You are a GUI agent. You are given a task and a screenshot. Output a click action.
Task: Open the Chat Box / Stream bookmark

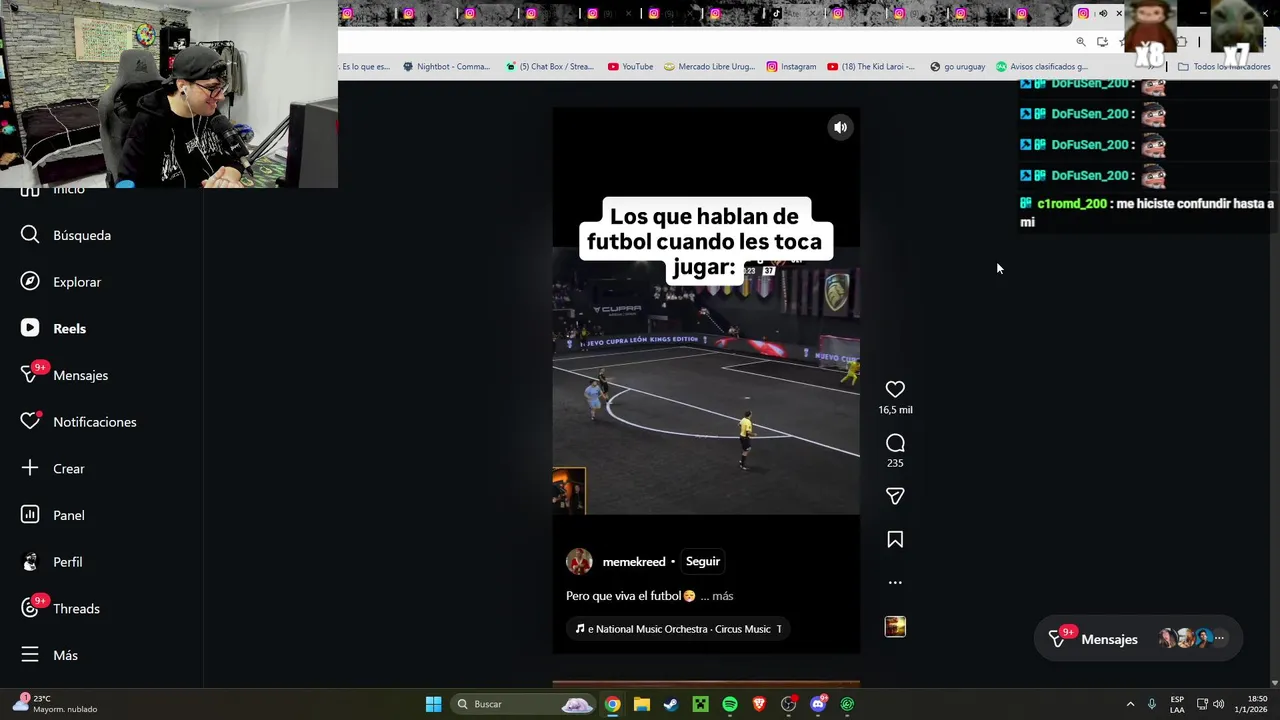click(550, 67)
